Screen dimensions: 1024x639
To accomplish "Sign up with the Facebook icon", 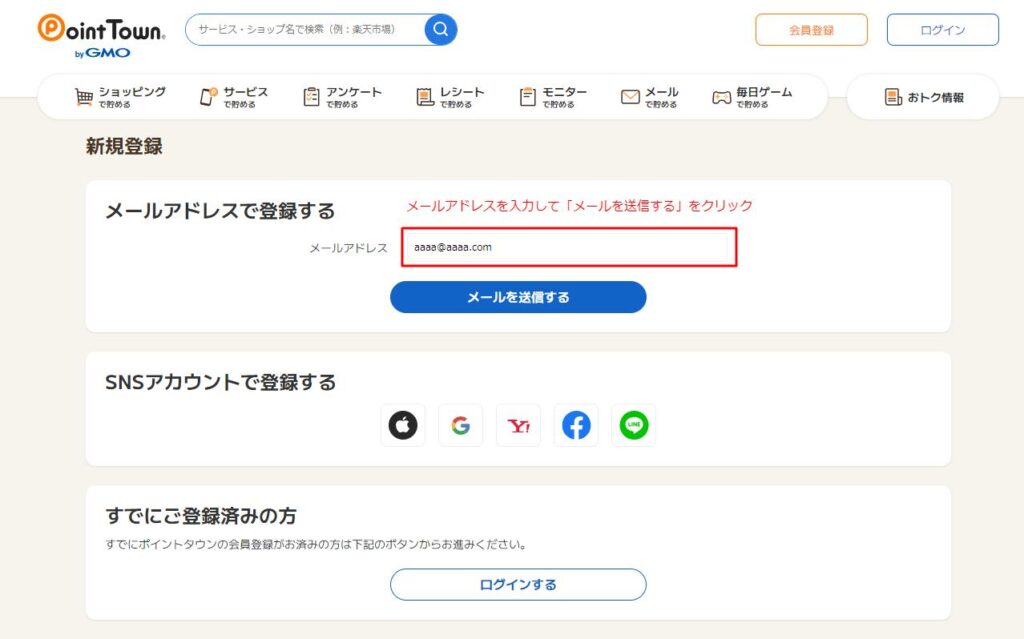I will click(576, 424).
